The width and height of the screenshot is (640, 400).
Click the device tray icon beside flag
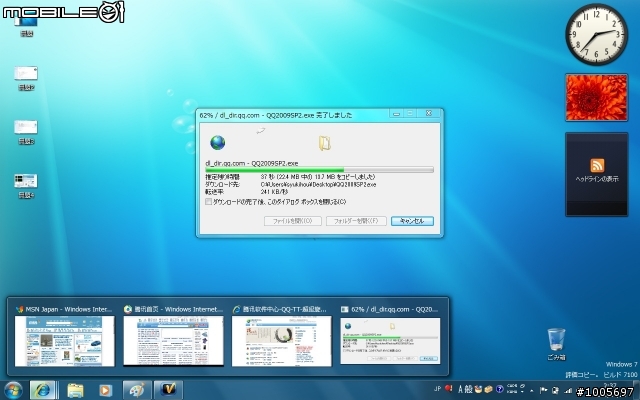click(555, 390)
